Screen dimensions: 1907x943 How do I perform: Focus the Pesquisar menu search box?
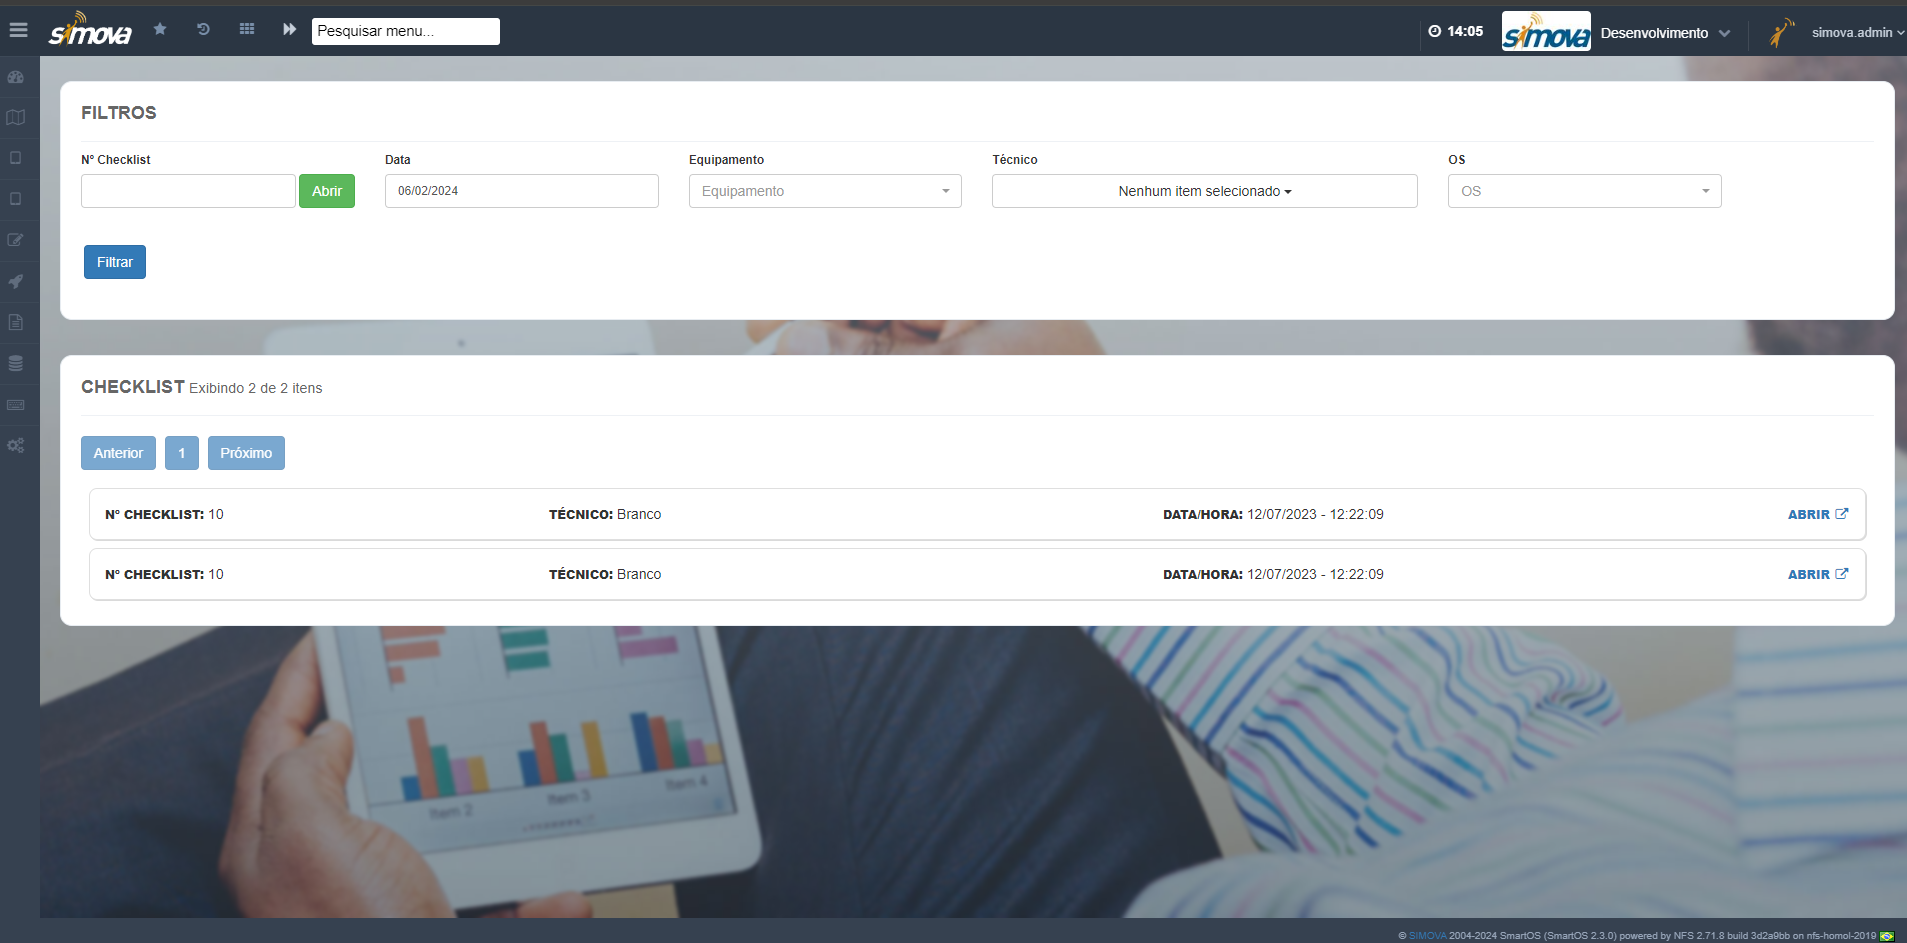pyautogui.click(x=406, y=31)
